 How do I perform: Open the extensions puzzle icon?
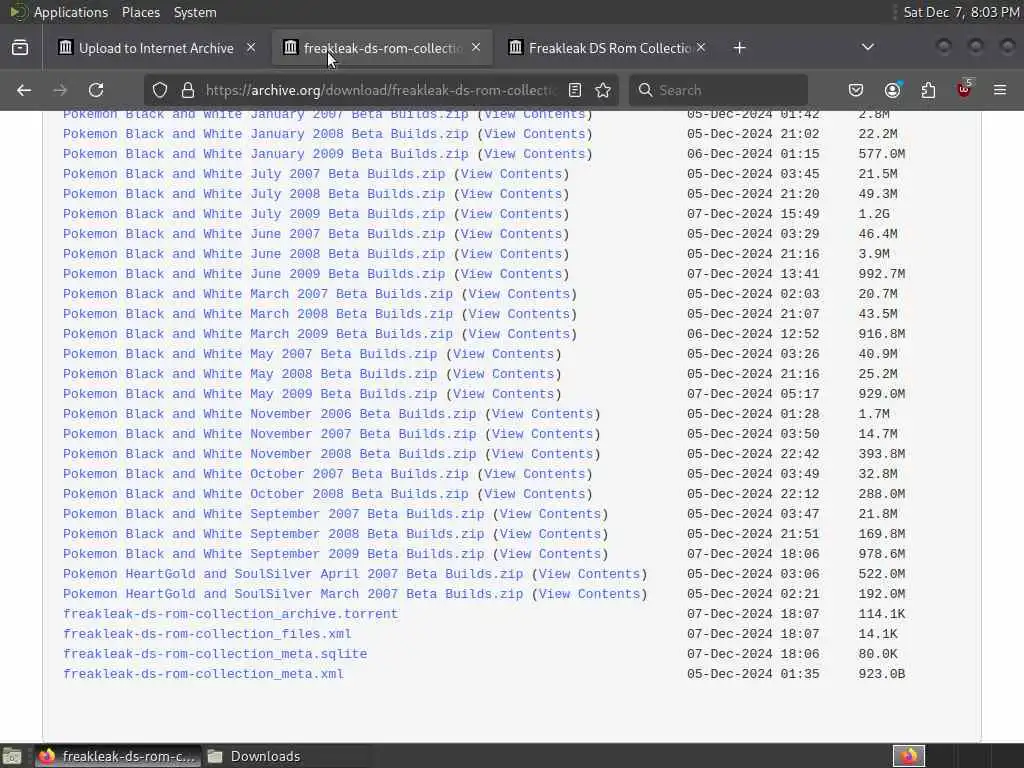(928, 90)
